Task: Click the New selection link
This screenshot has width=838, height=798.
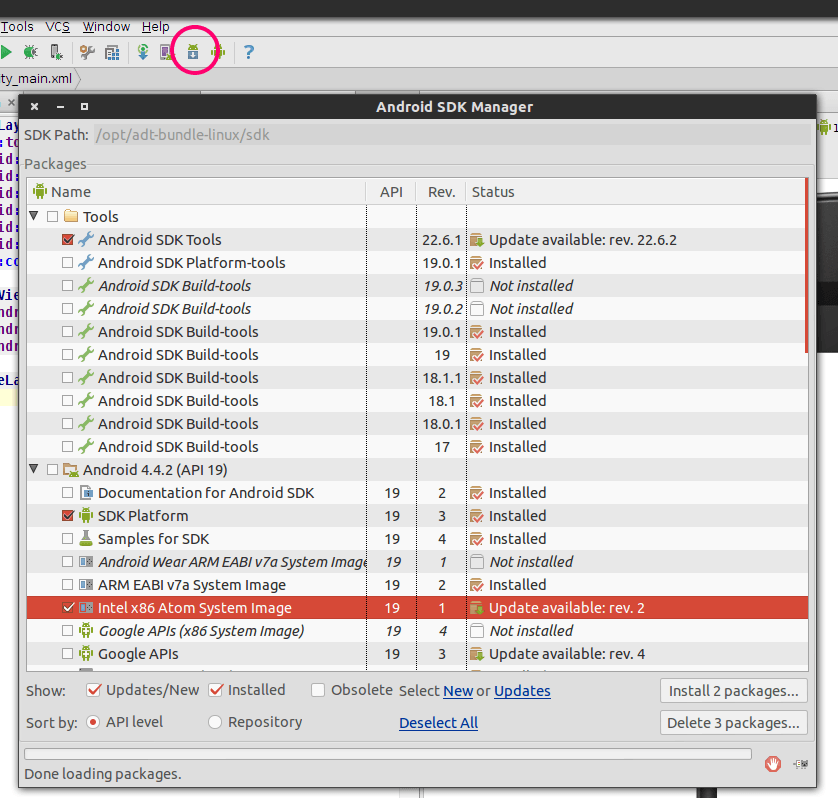Action: pyautogui.click(x=458, y=691)
